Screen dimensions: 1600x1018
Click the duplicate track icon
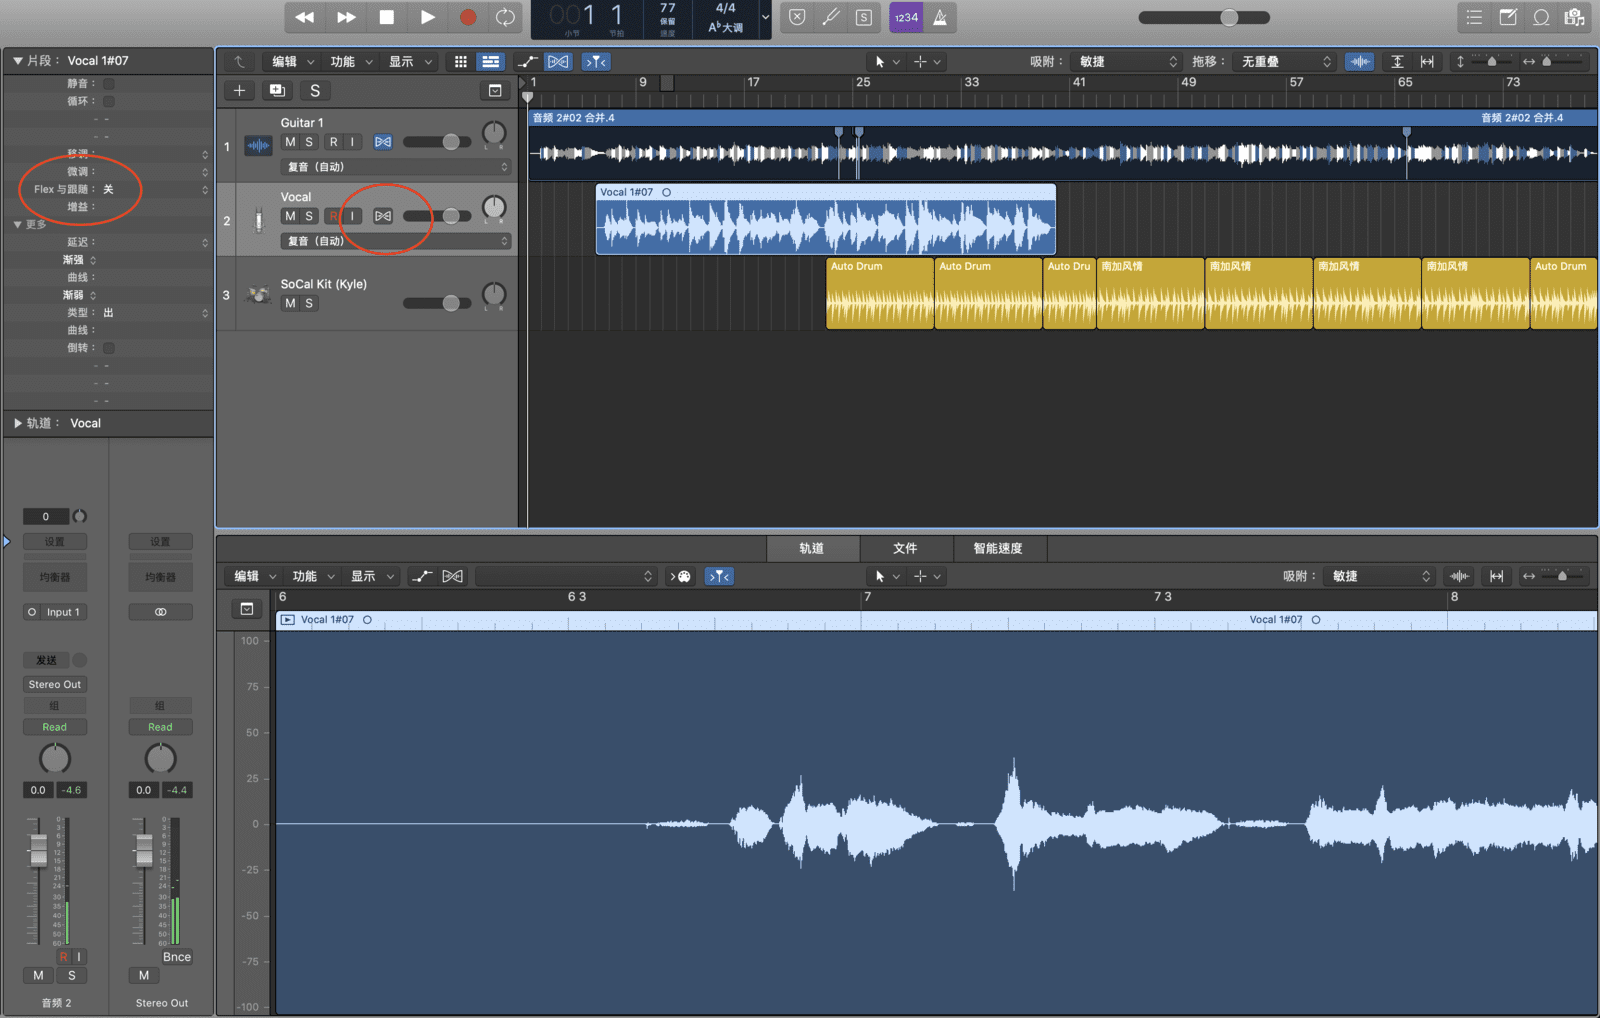(x=277, y=91)
